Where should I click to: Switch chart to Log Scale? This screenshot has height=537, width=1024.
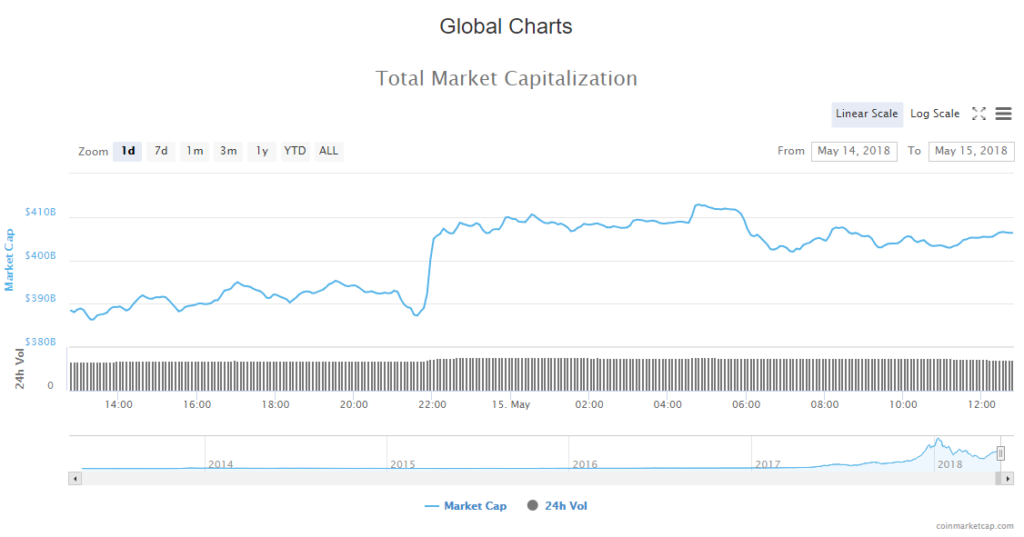click(934, 114)
